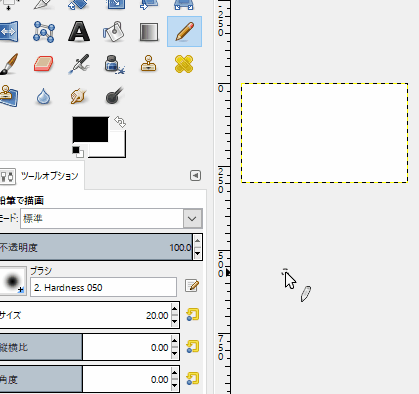Choose the Bucket Fill tool
The image size is (419, 394).
114,32
